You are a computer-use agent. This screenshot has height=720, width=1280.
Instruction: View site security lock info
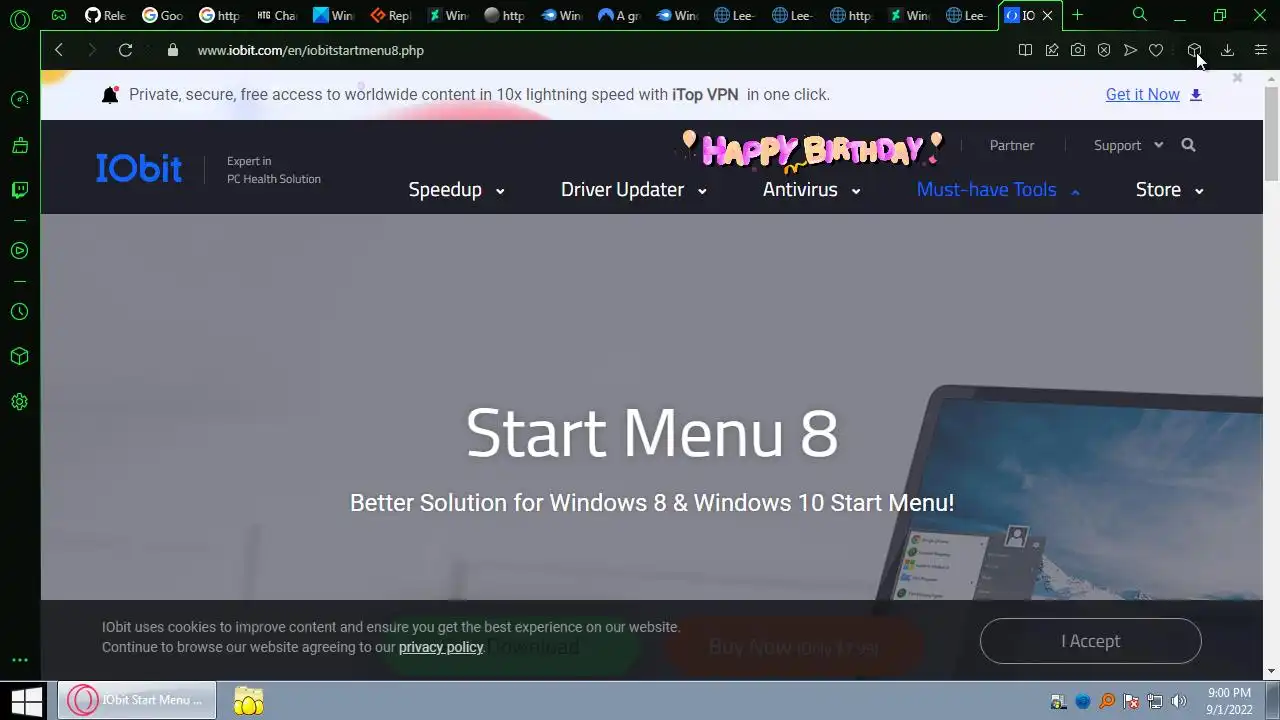(x=172, y=50)
